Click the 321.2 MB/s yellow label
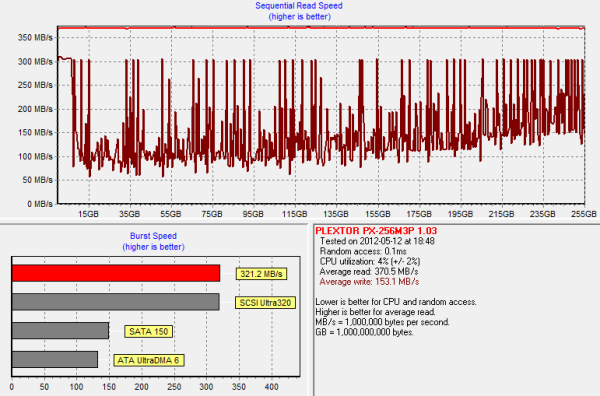The width and height of the screenshot is (600, 396). 261,274
